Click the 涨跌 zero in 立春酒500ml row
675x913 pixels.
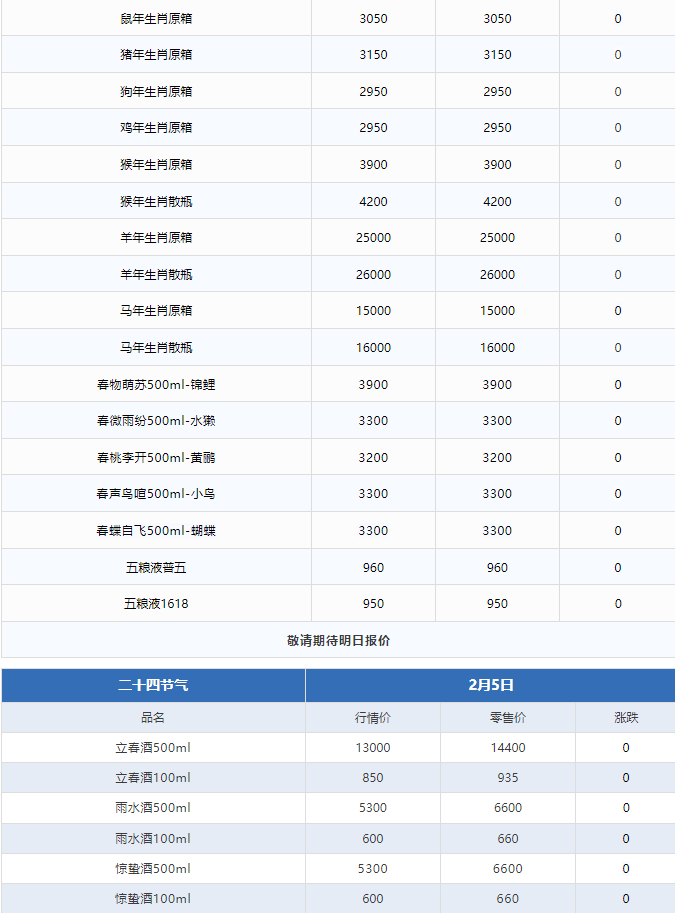click(x=626, y=748)
